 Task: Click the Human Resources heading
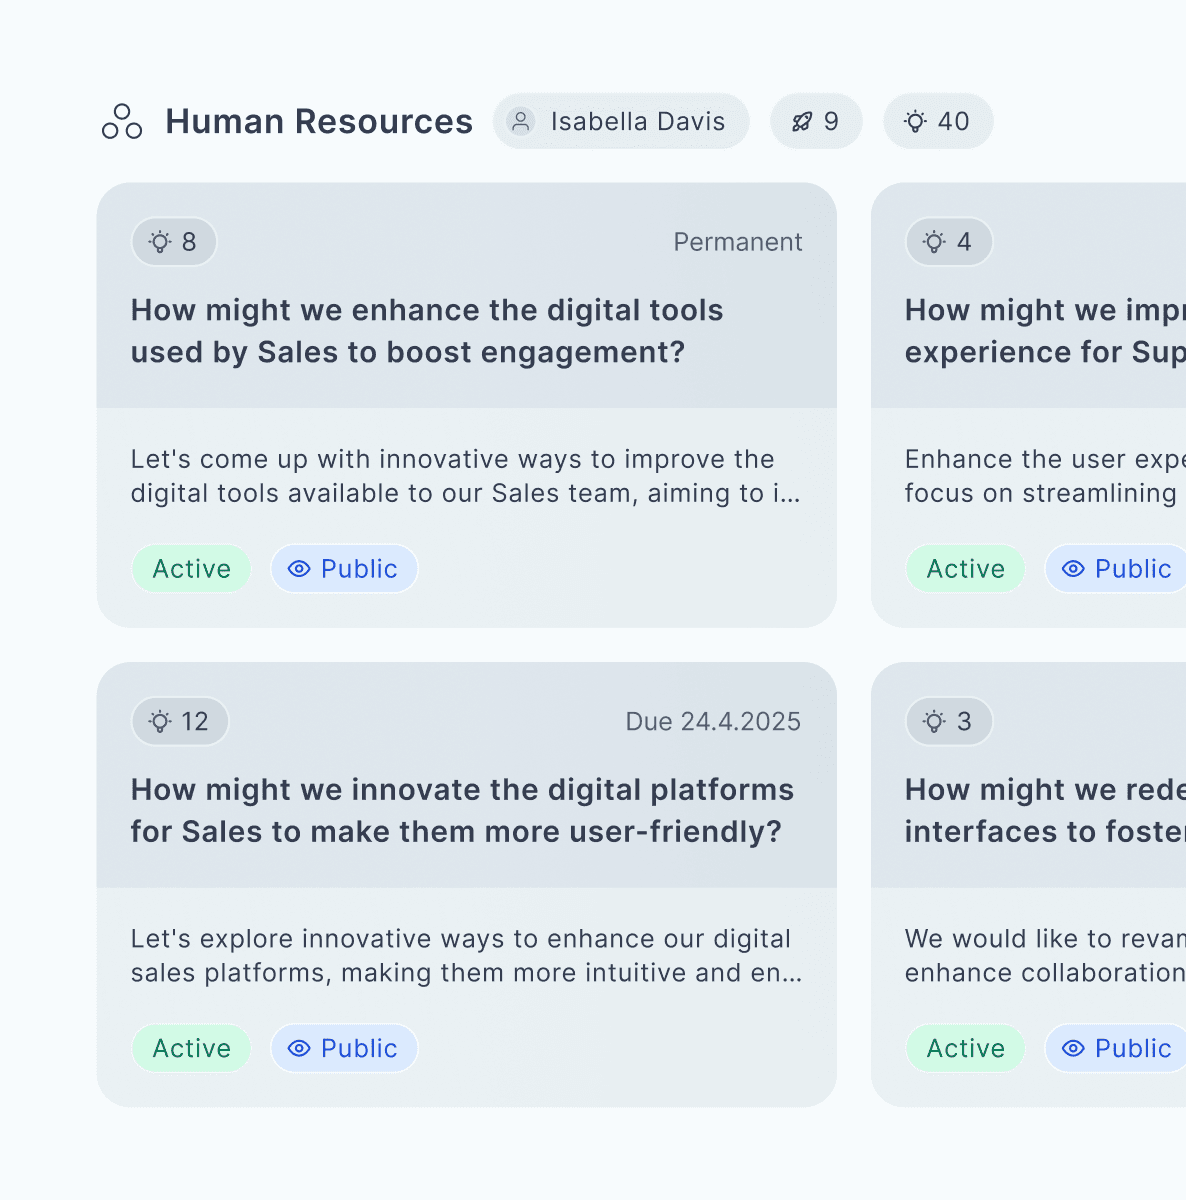click(318, 122)
